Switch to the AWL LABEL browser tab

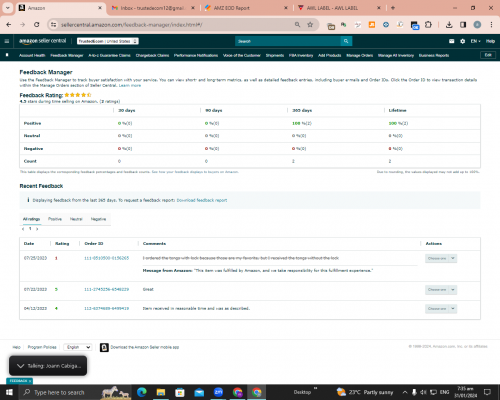[339, 8]
